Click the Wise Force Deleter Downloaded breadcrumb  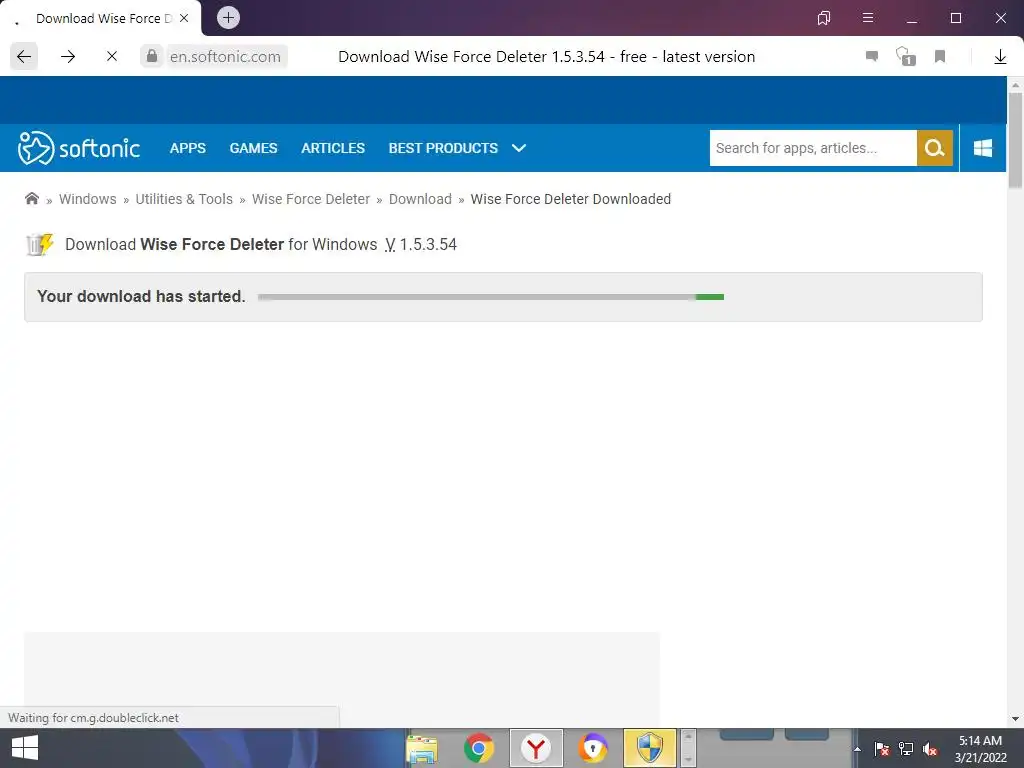pos(571,199)
